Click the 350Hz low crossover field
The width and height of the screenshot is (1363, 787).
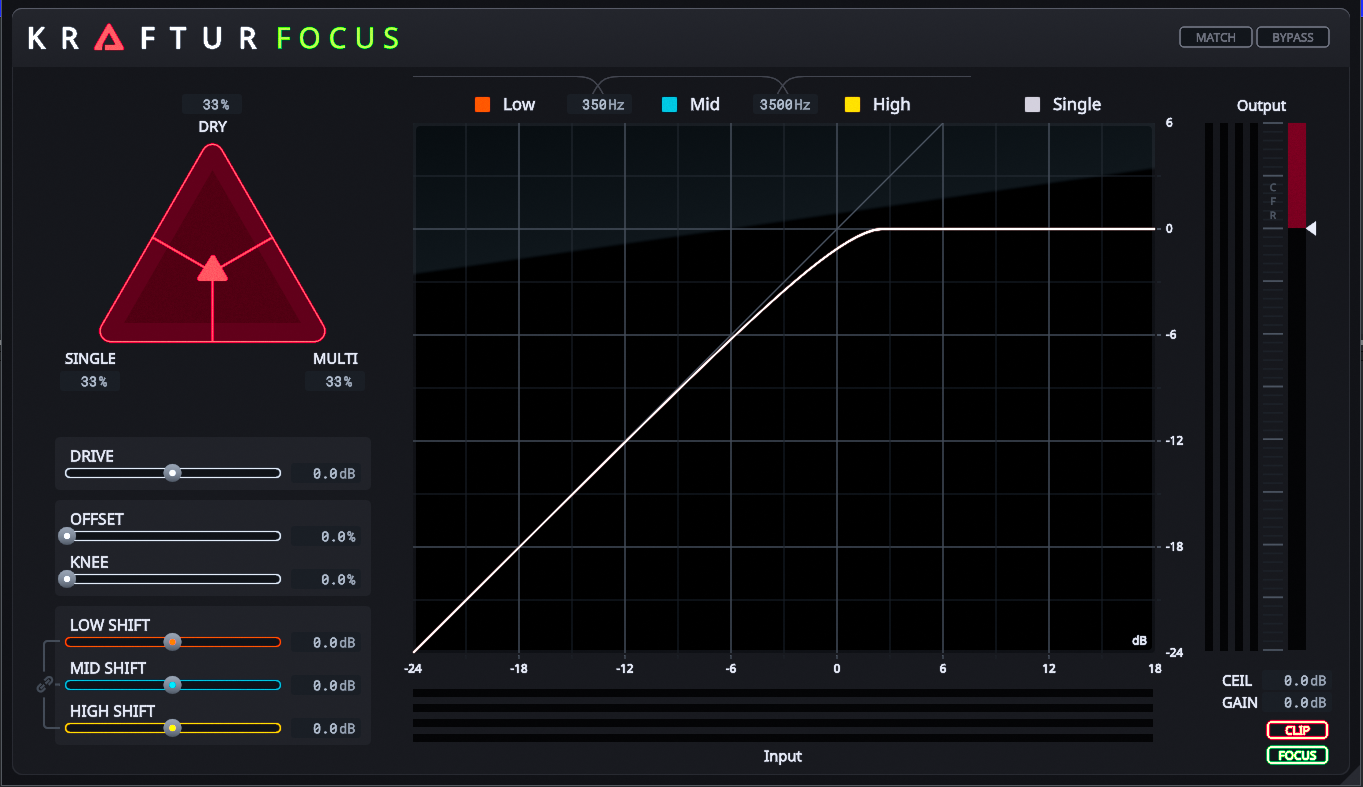pyautogui.click(x=599, y=105)
